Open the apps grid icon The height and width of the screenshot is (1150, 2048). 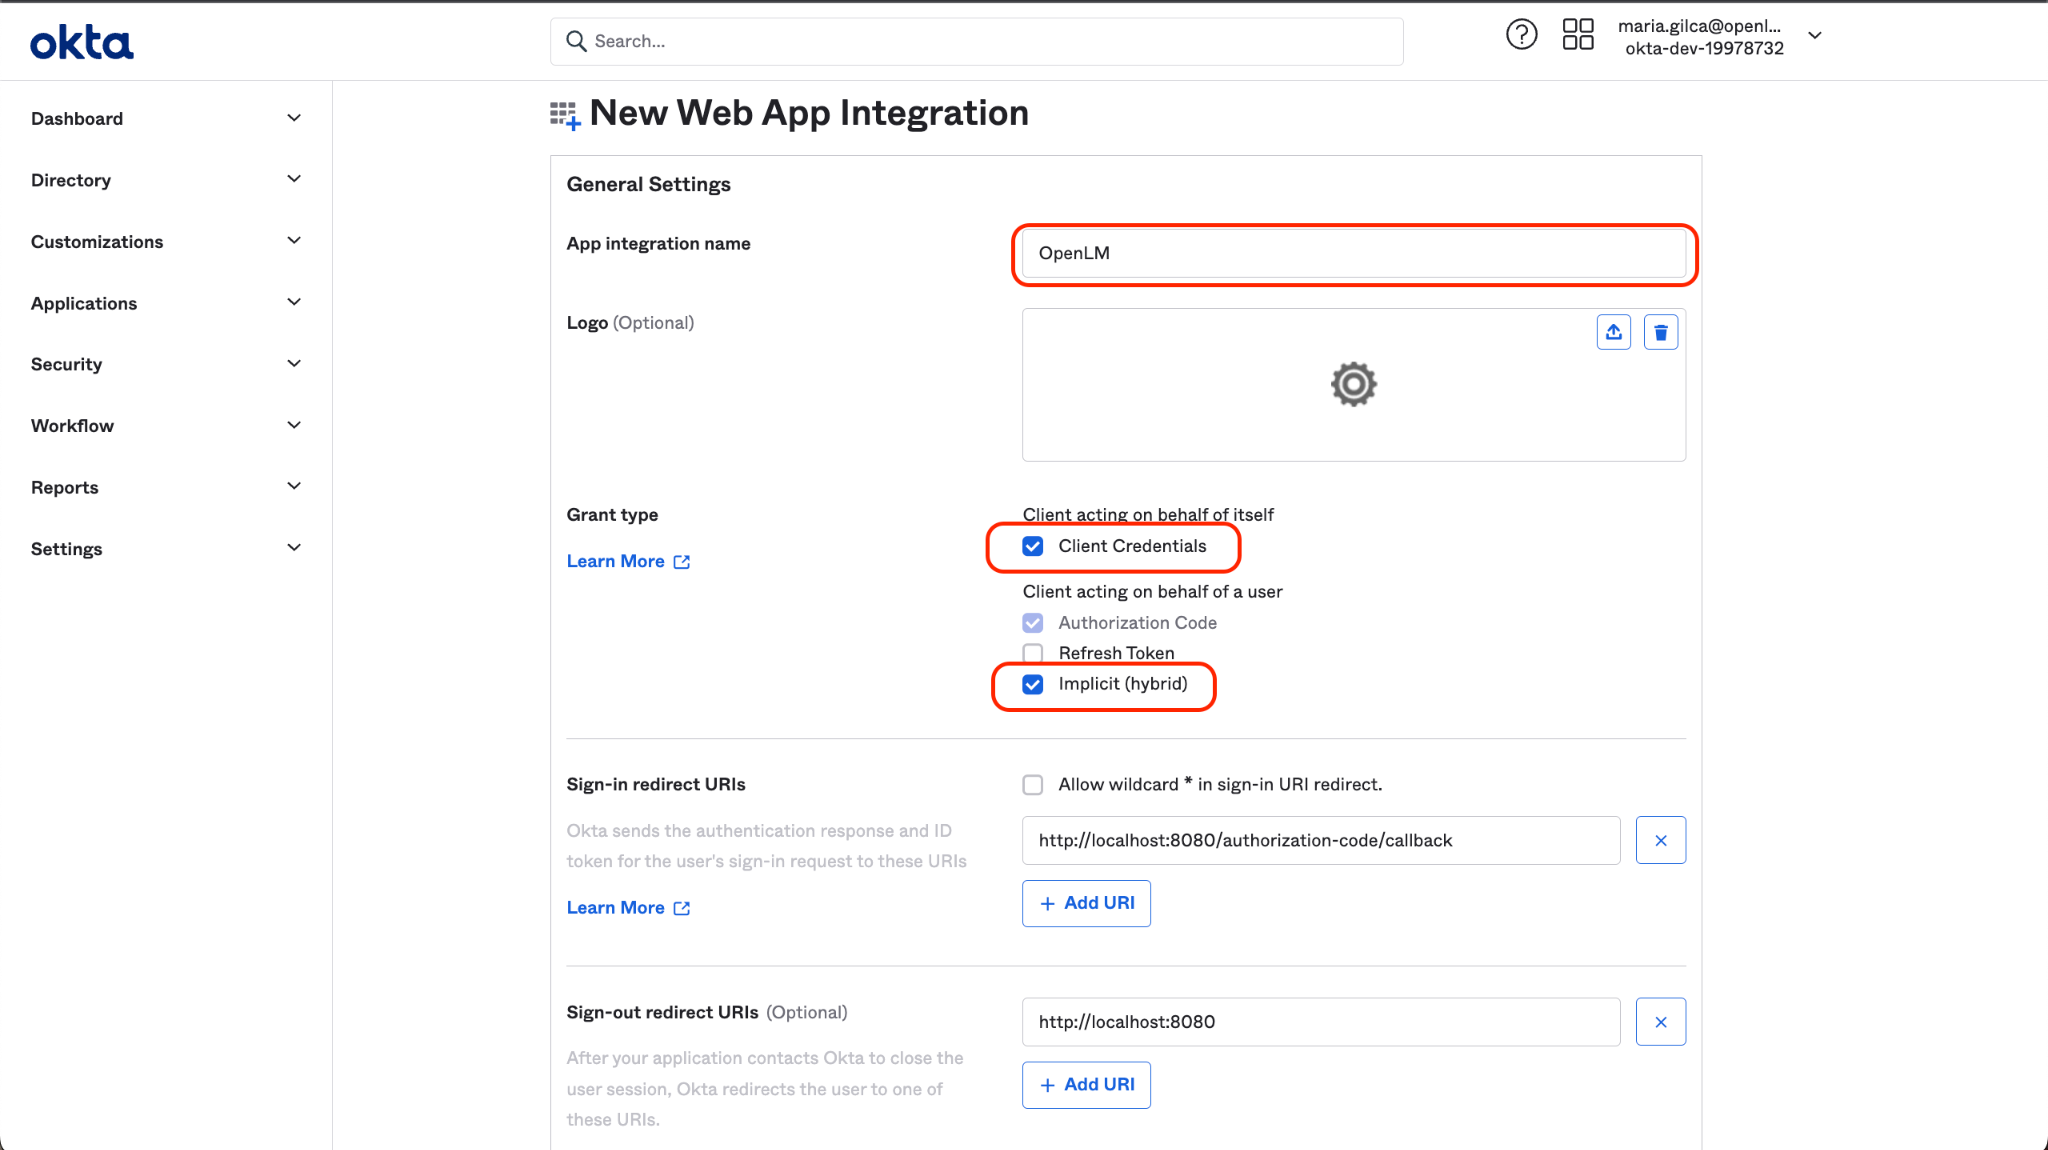pyautogui.click(x=1577, y=35)
